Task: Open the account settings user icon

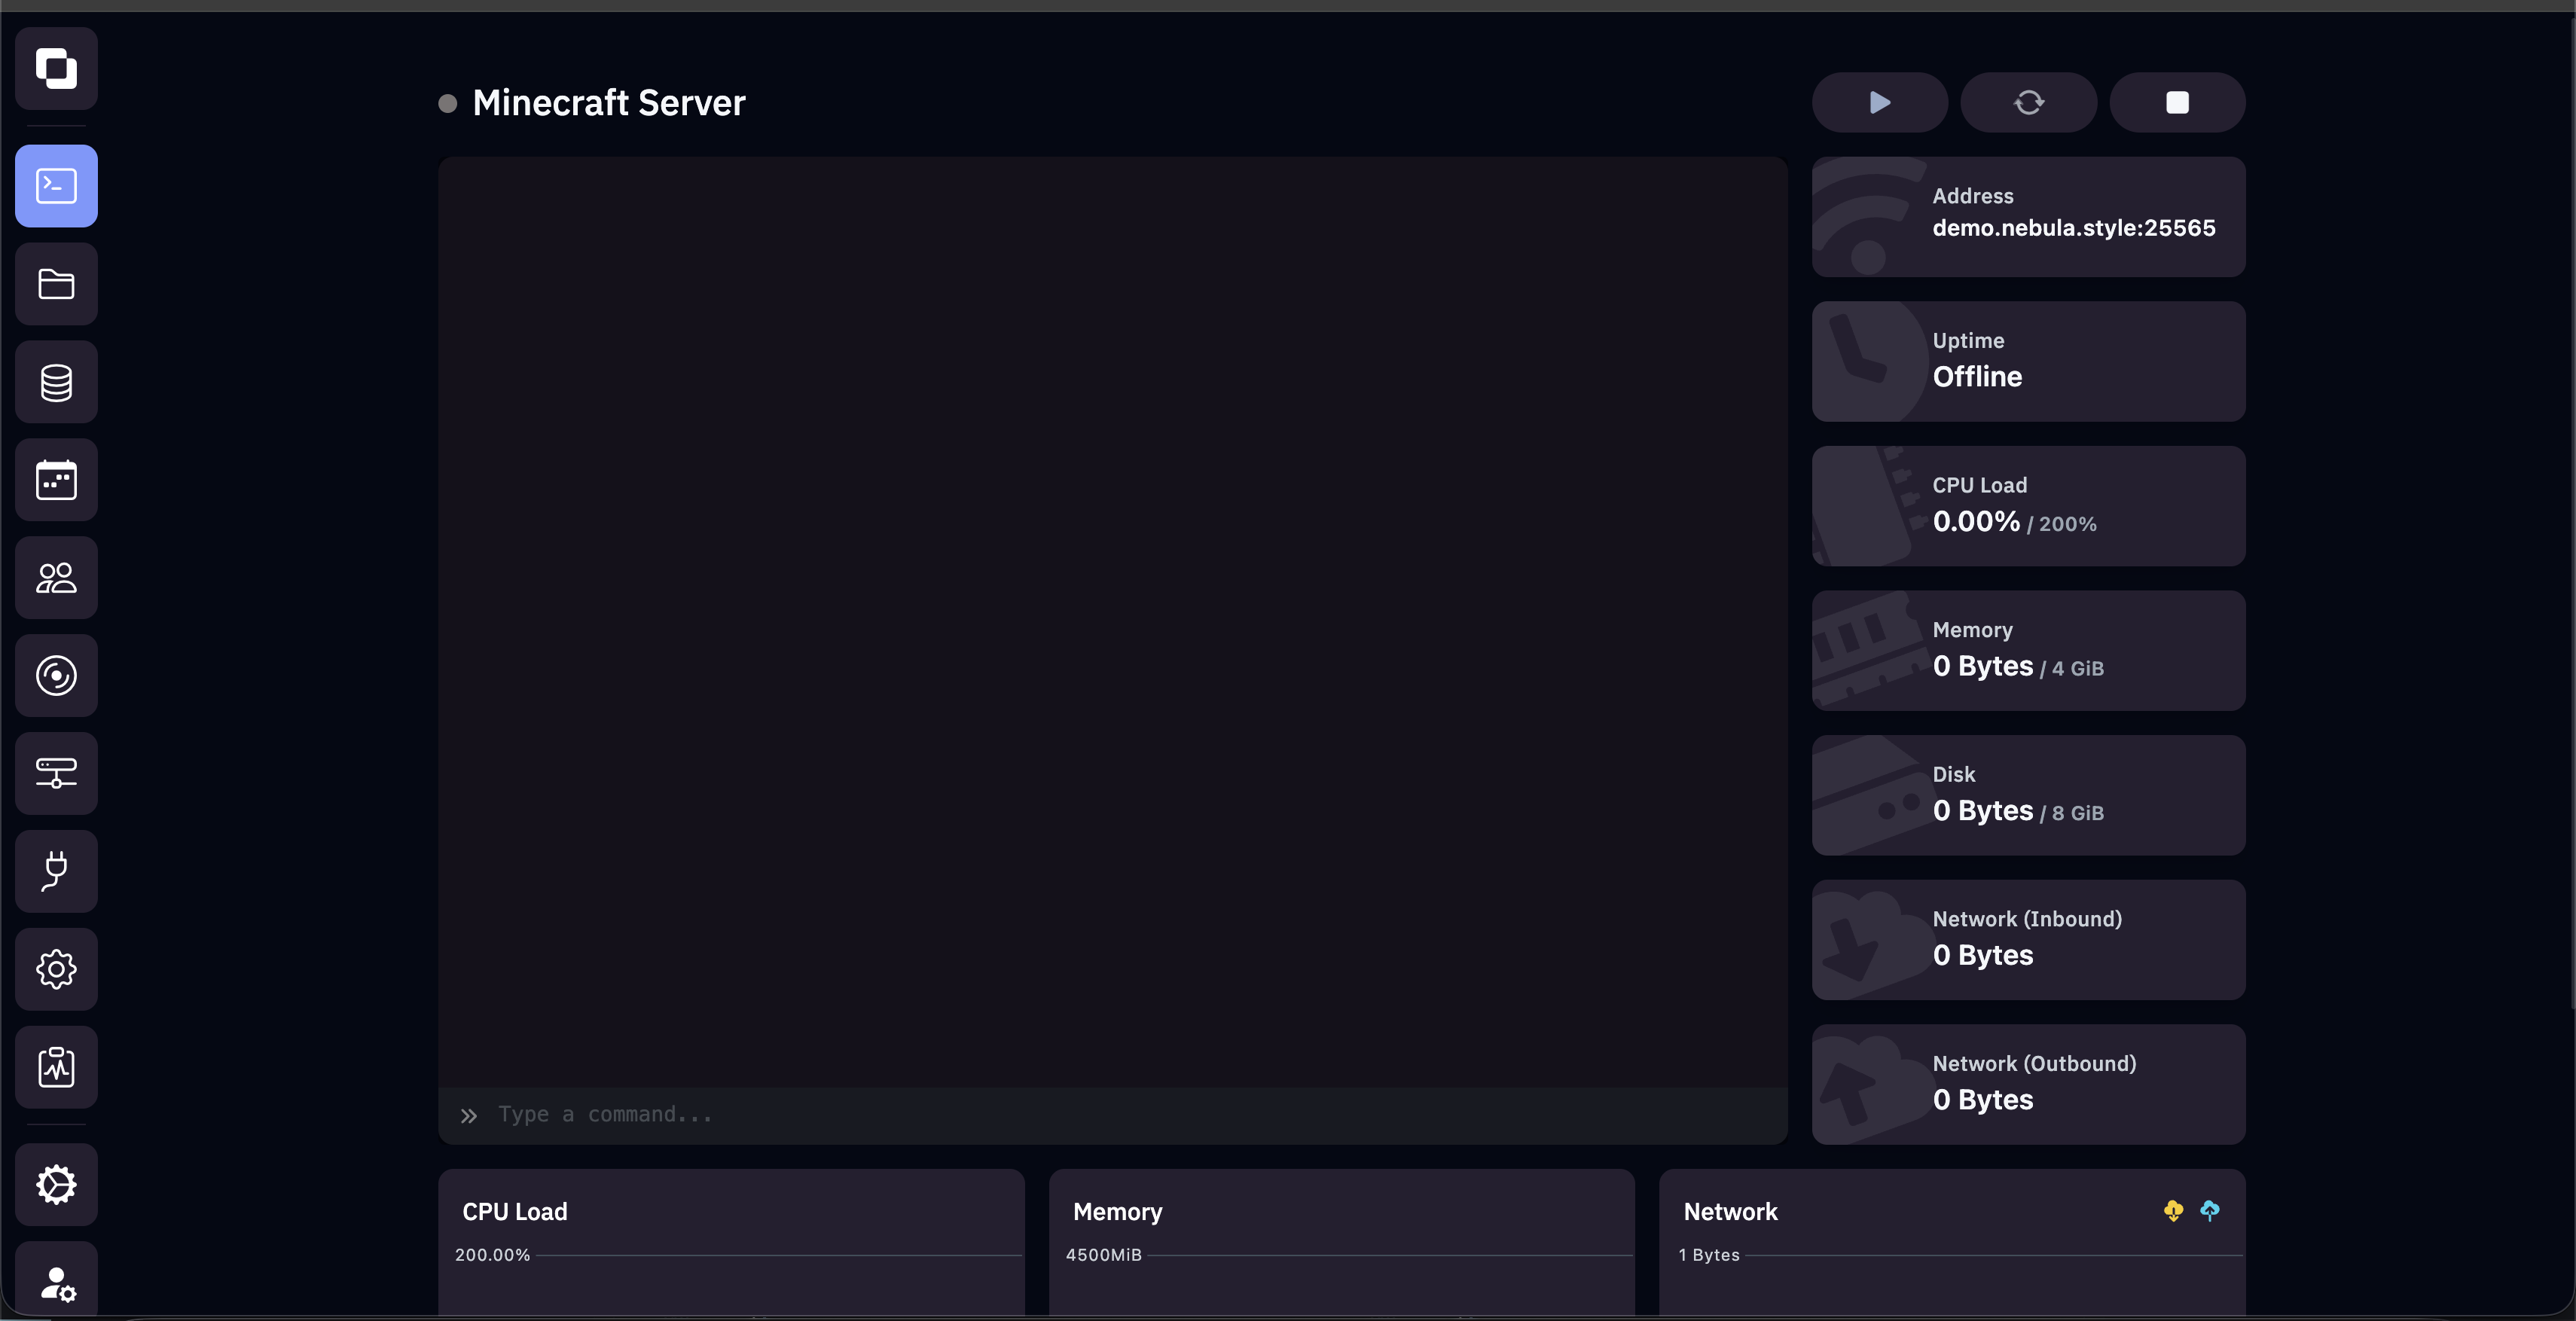Action: (56, 1282)
